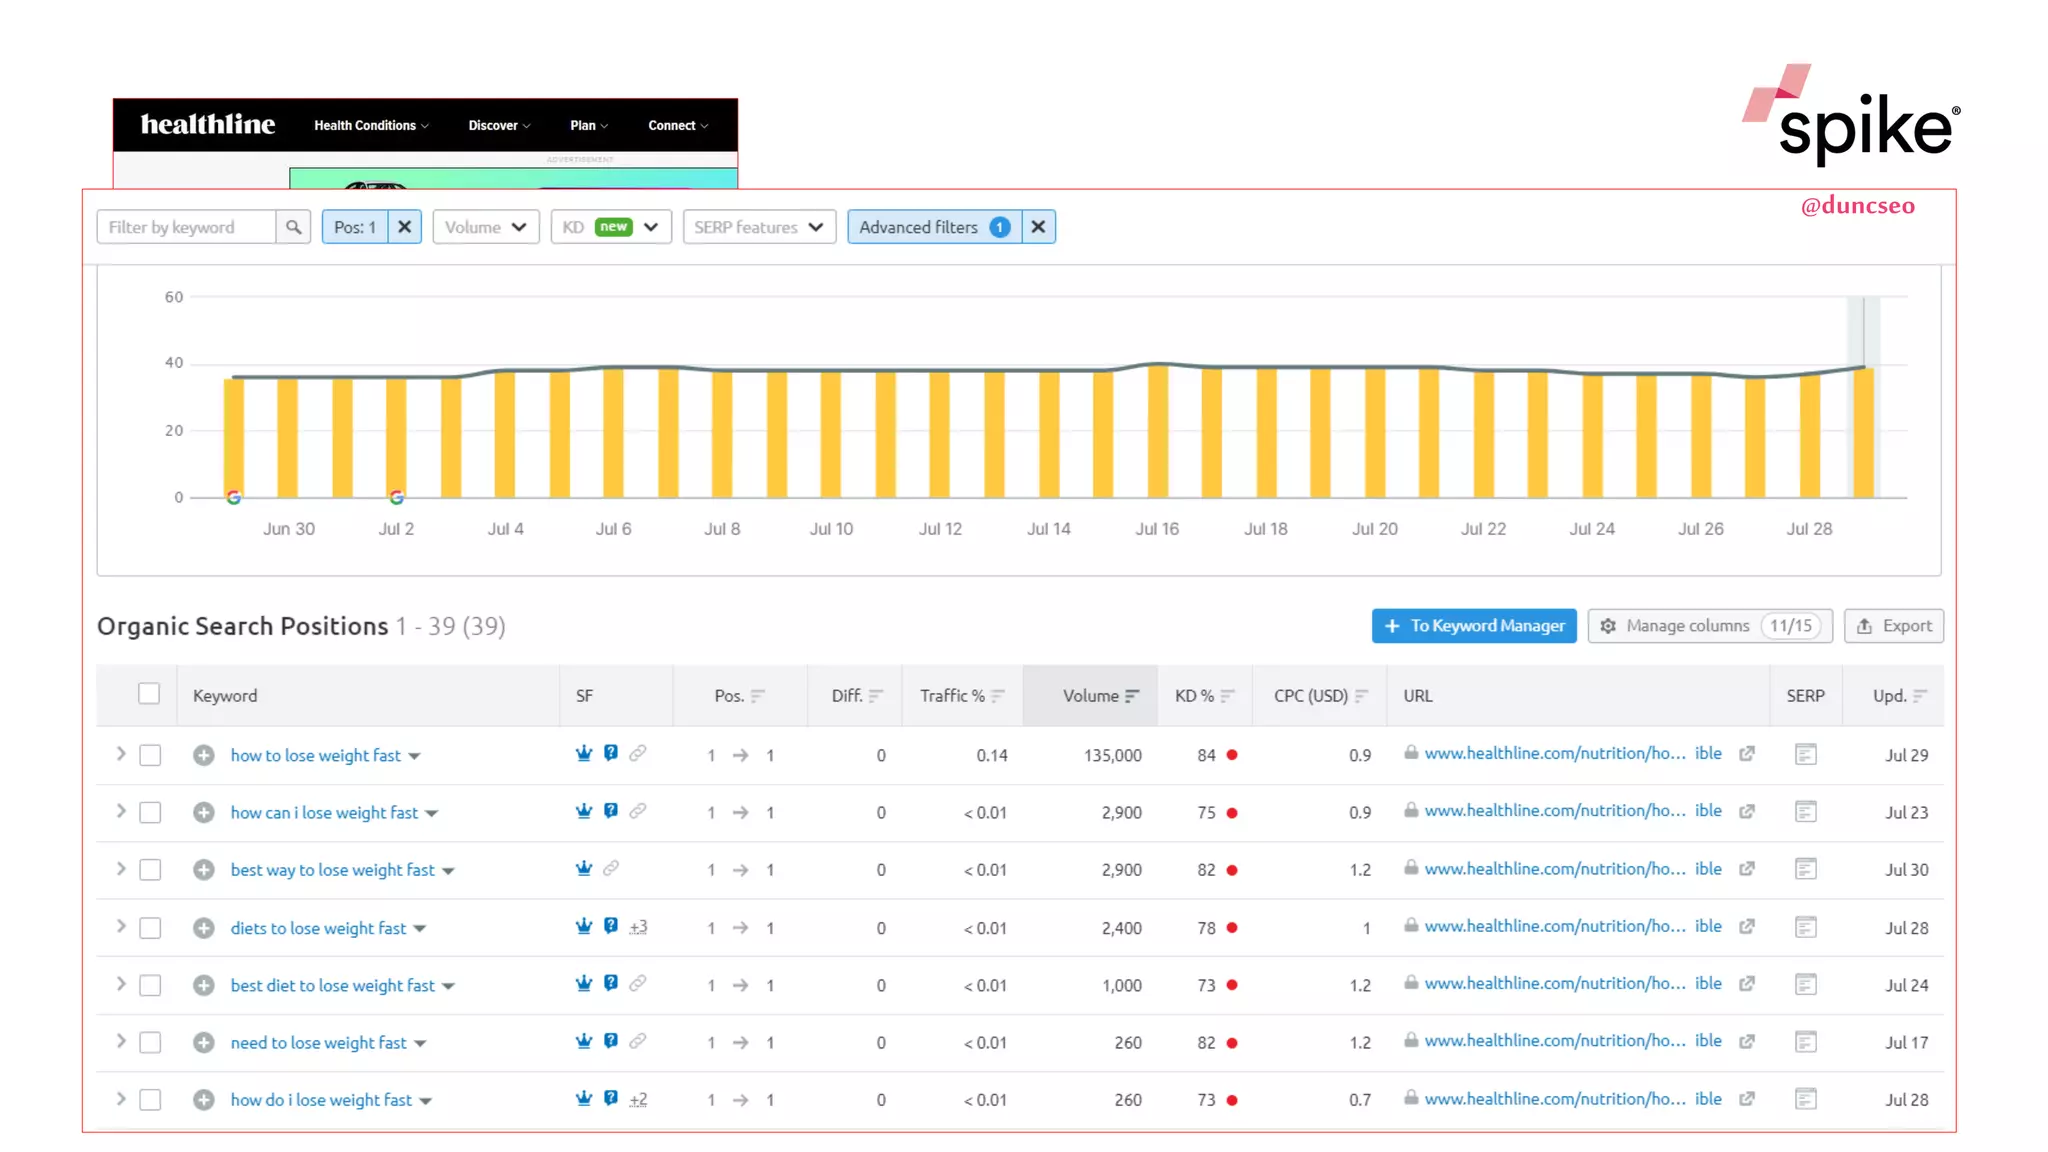This screenshot has height=1152, width=2048.
Task: Open SERP snapshot icon for 'best way to lose weight fast'
Action: tap(1805, 870)
